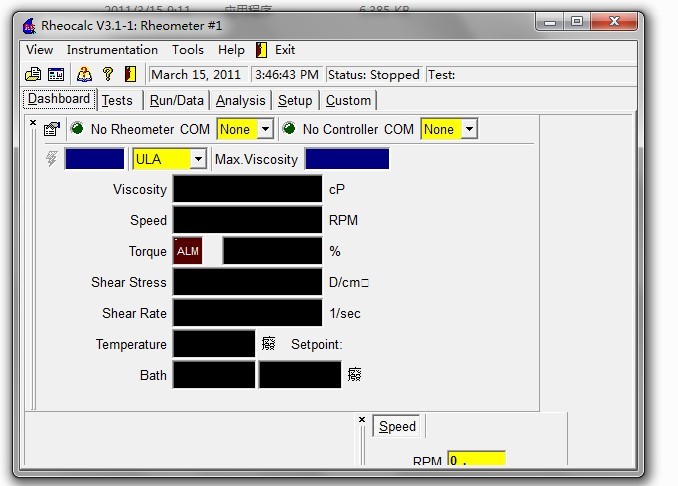Select the None value of the Controller COM
678x486 pixels.
441,129
